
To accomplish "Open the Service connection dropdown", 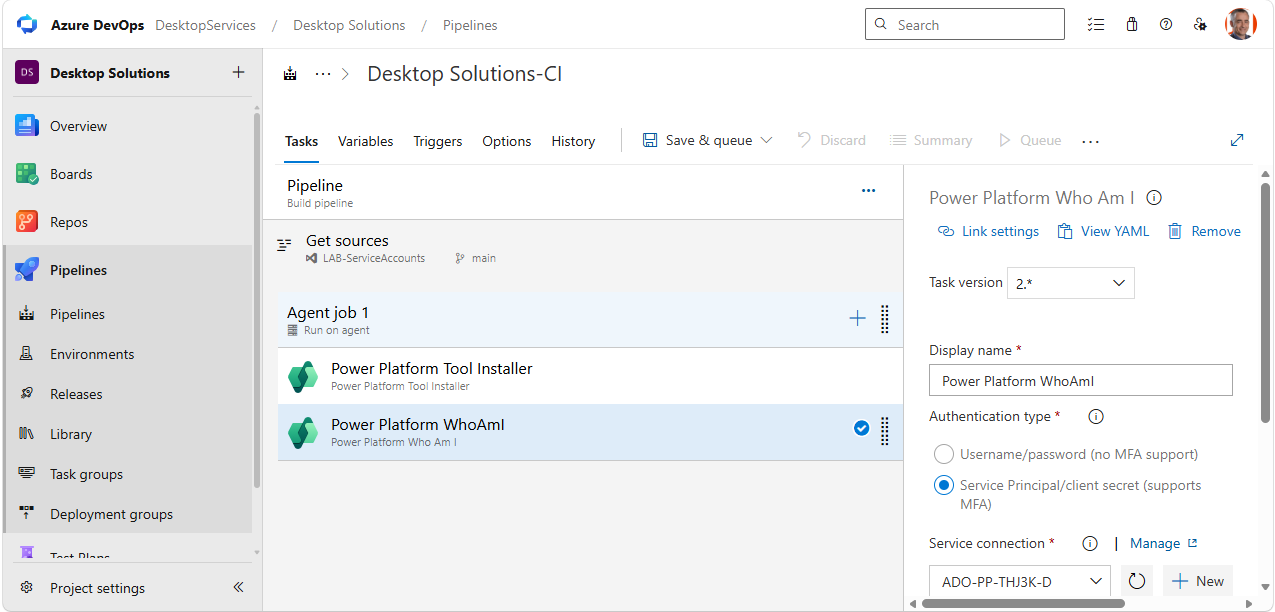I will click(x=1020, y=581).
